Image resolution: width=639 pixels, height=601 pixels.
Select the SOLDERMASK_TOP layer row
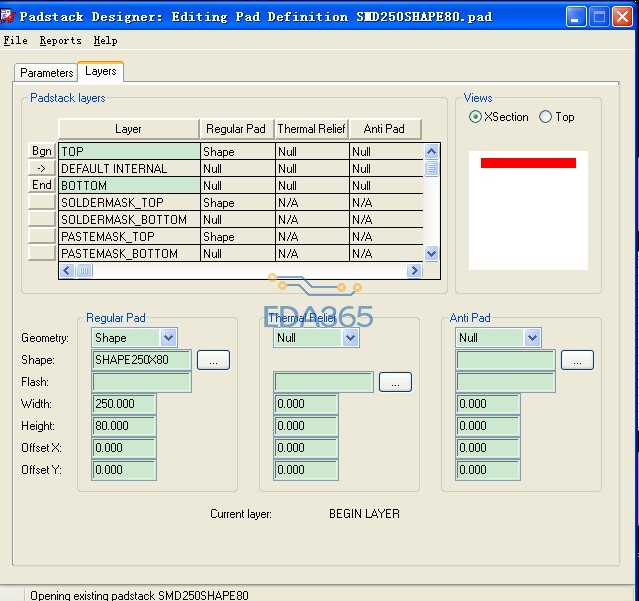(128, 202)
